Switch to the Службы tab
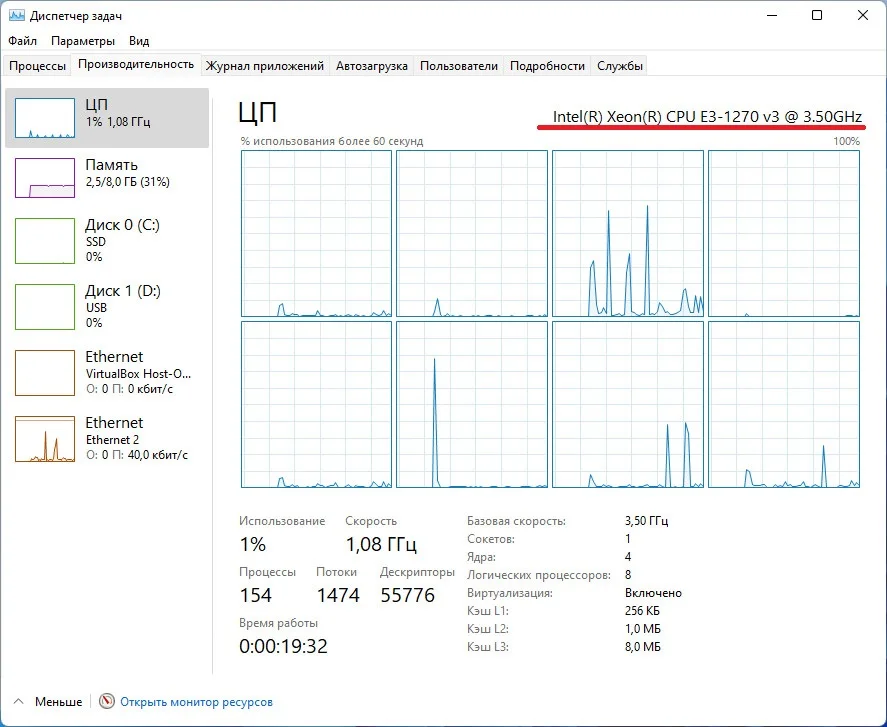The image size is (887, 727). click(x=620, y=66)
